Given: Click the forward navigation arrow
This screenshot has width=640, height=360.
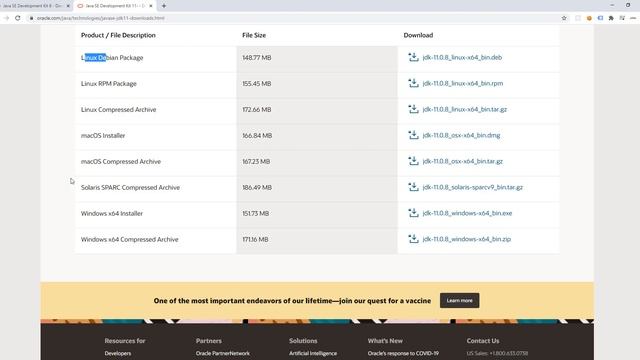Looking at the screenshot, I should [x=6, y=18].
